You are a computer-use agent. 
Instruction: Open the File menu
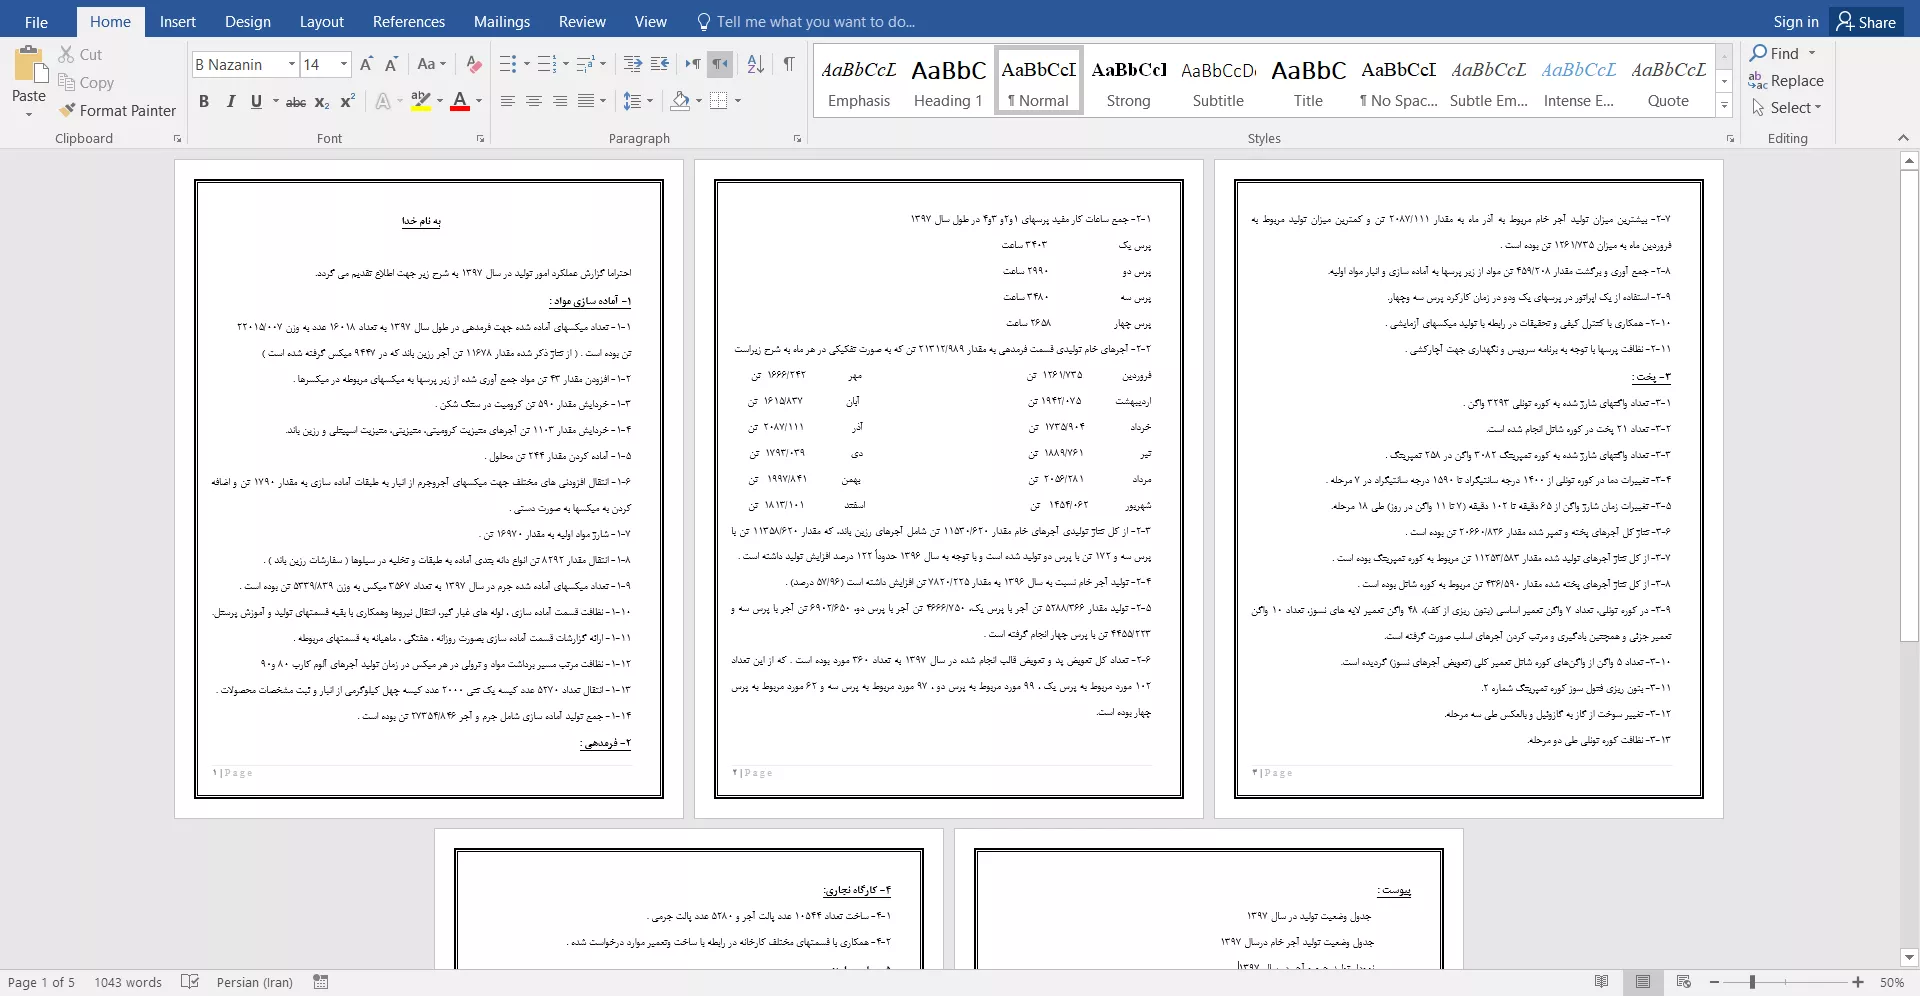(36, 22)
